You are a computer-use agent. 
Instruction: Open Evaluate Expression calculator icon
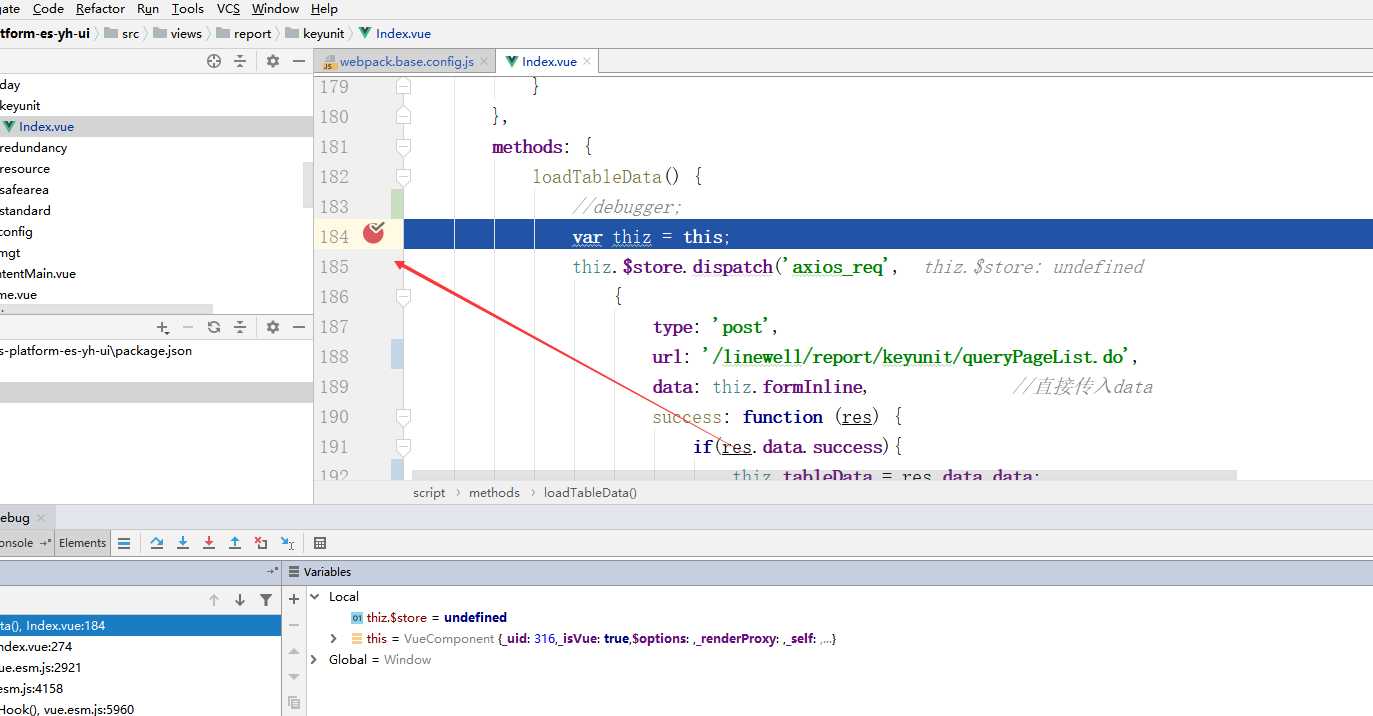point(320,543)
